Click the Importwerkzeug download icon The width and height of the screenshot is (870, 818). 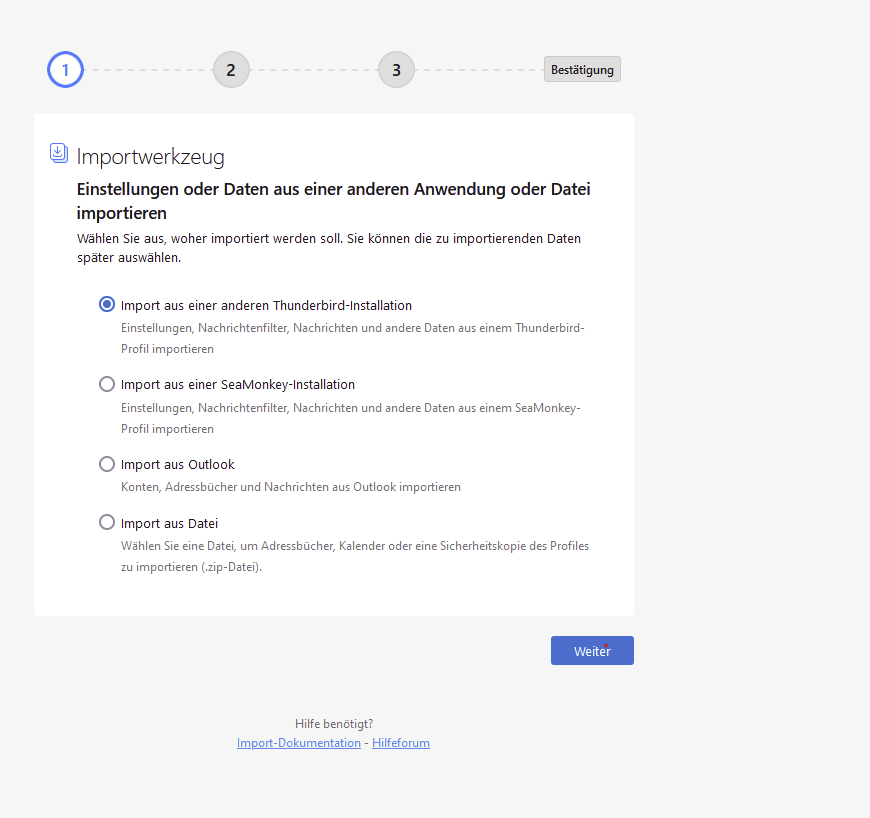[59, 153]
